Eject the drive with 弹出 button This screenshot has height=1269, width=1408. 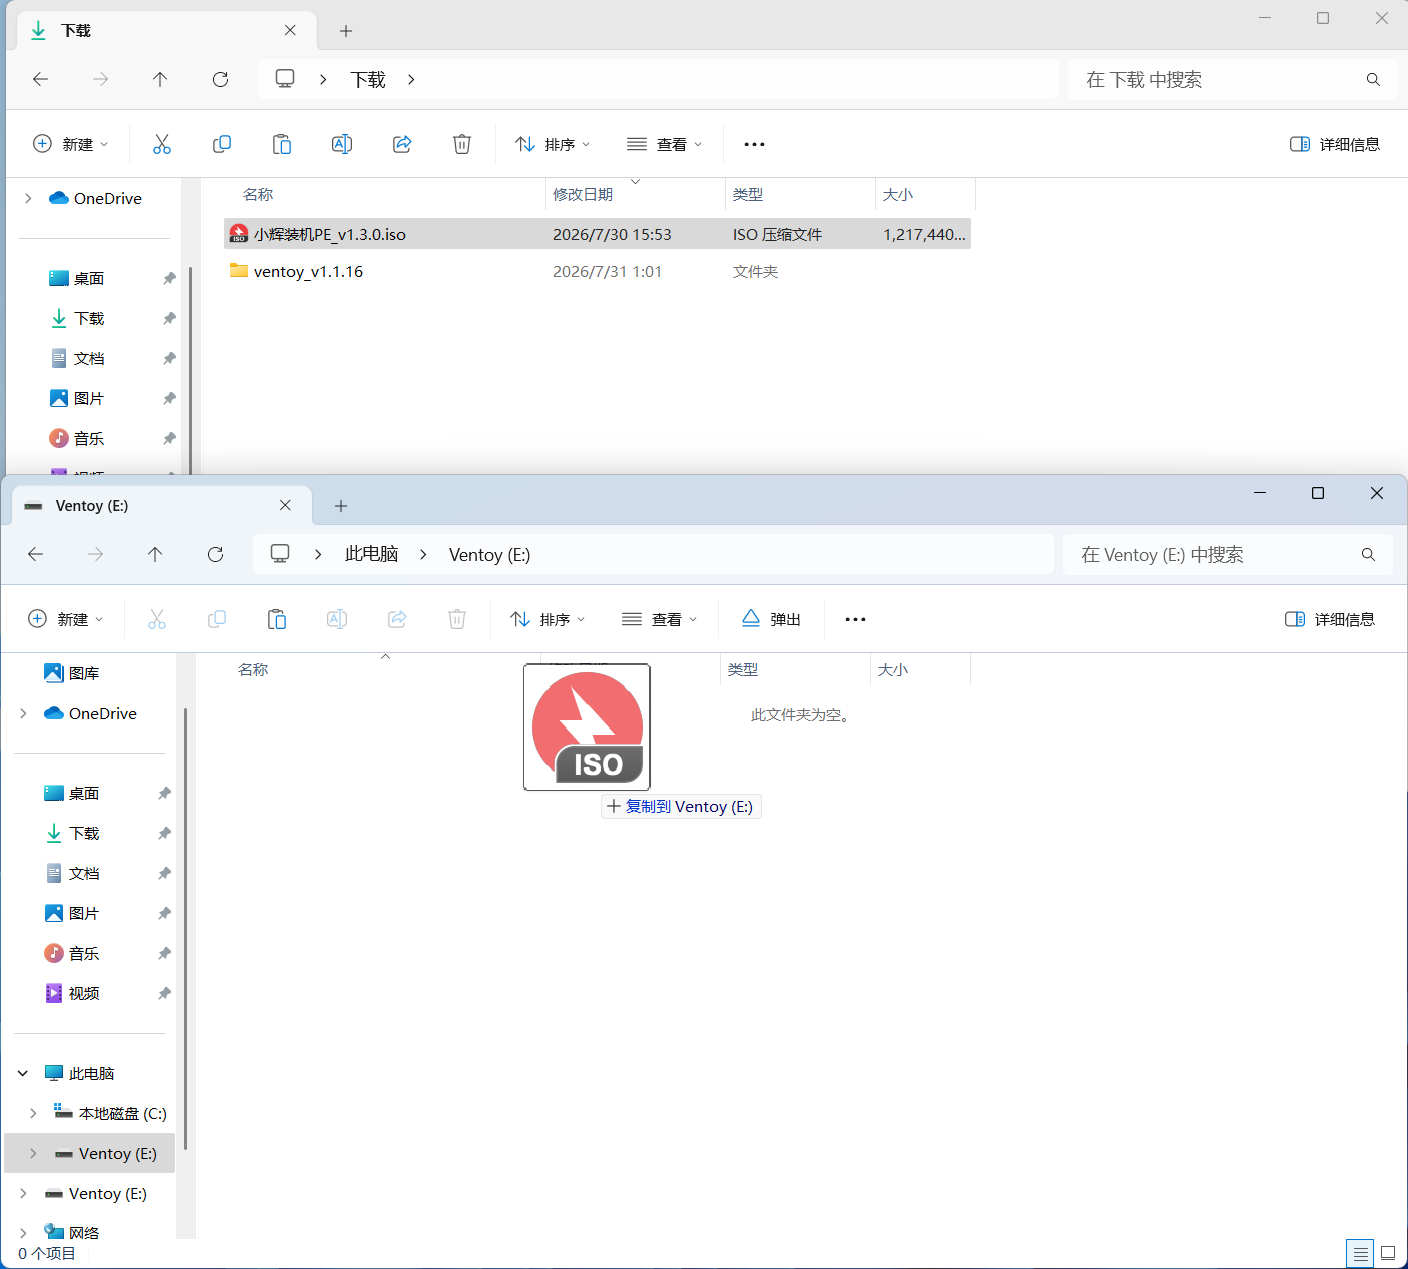[x=772, y=619]
